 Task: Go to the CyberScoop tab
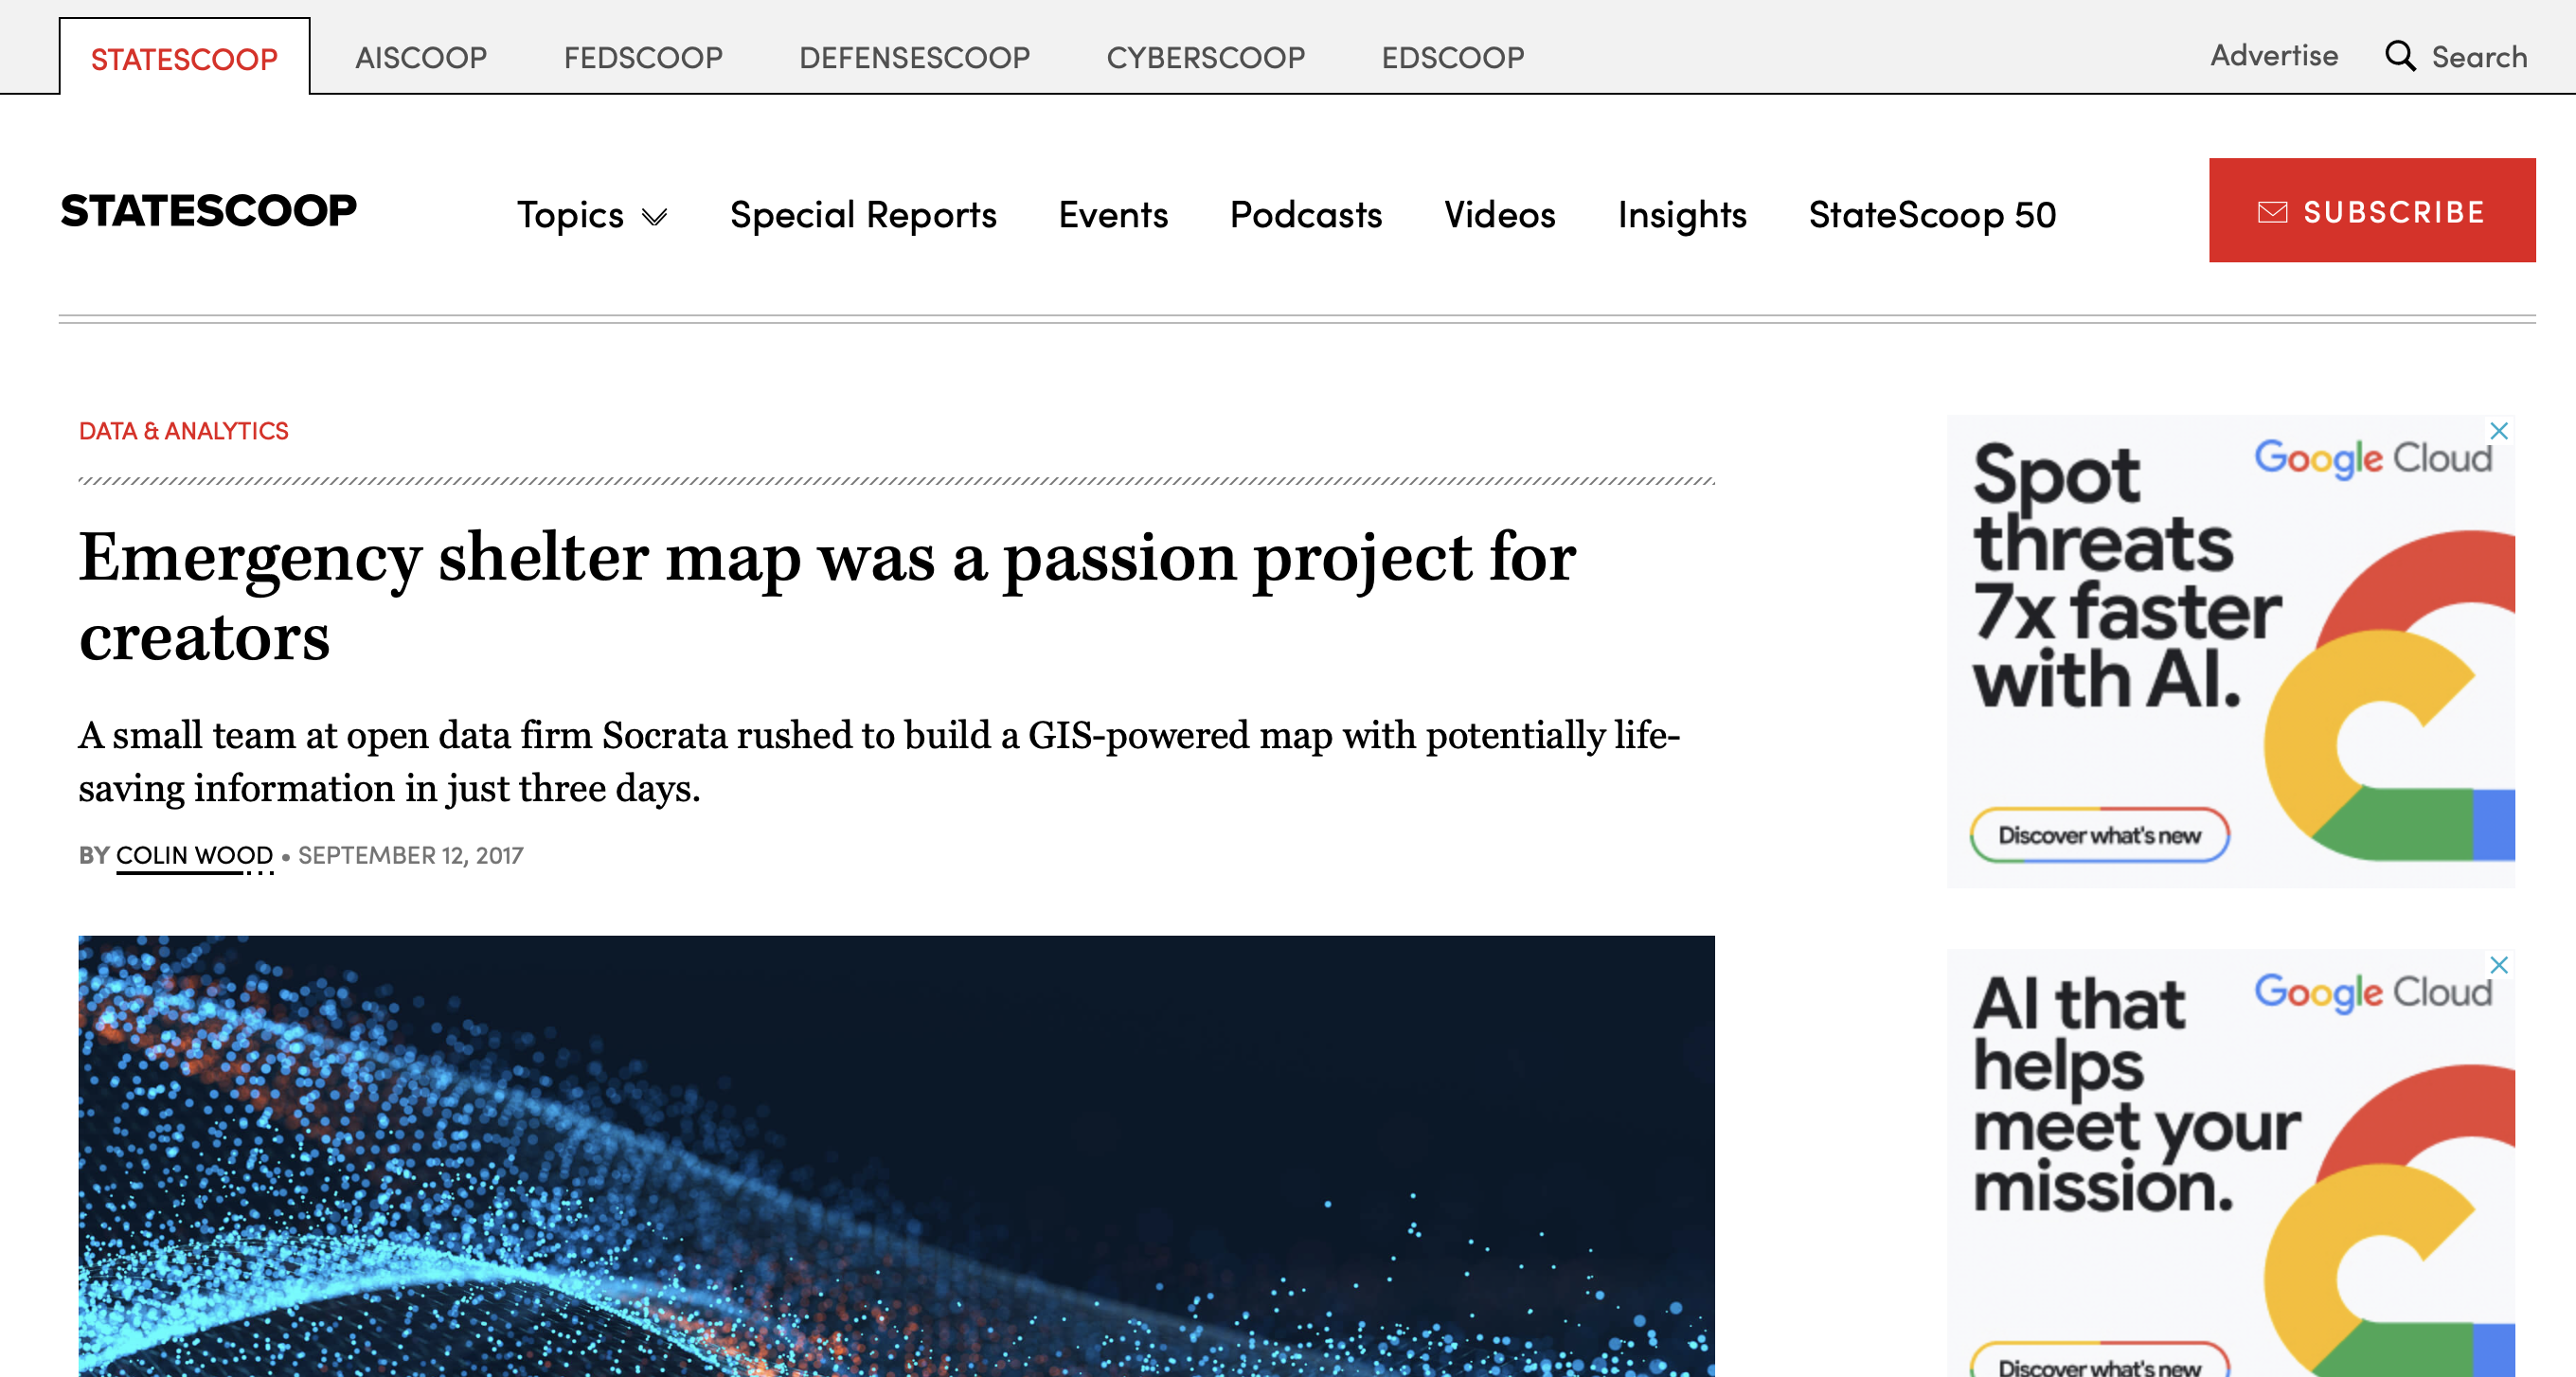[x=1205, y=58]
